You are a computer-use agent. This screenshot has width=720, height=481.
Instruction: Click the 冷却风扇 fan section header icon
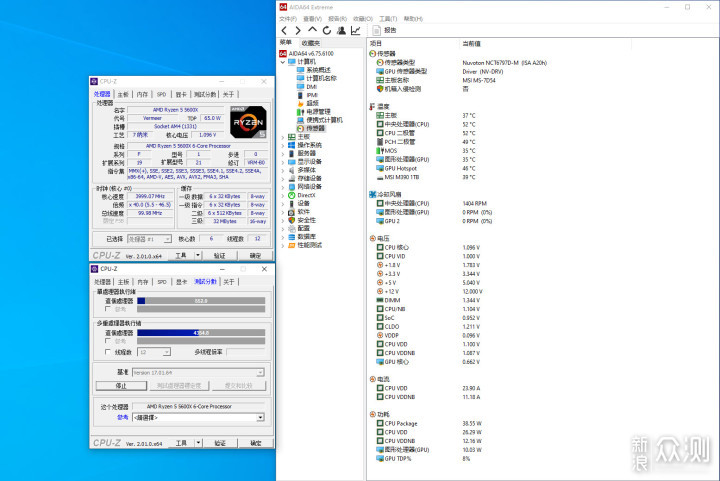click(x=373, y=194)
